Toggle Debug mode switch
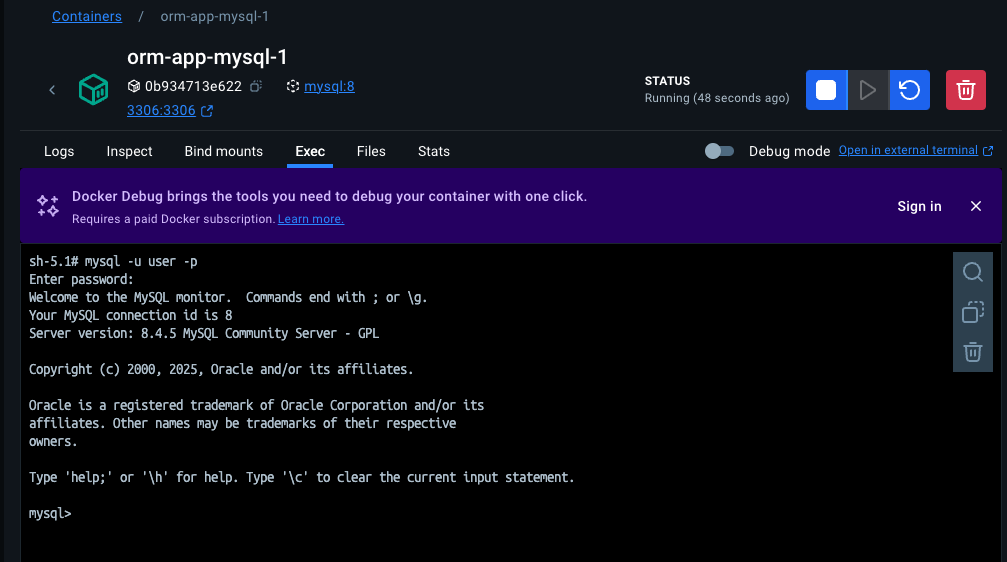Image resolution: width=1007 pixels, height=562 pixels. (x=719, y=151)
